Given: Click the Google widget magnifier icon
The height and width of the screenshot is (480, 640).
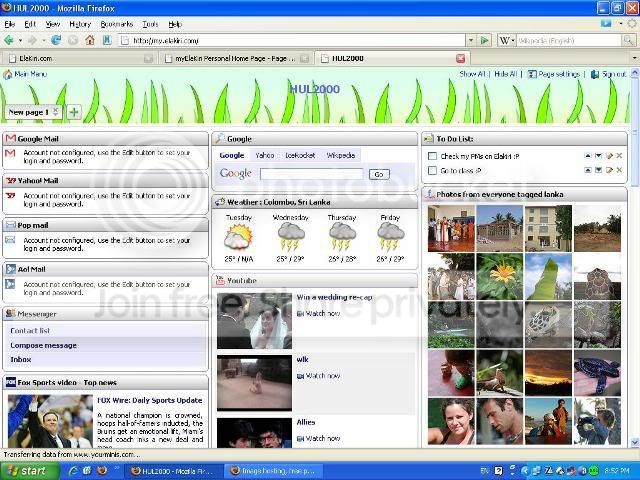Looking at the screenshot, I should (x=220, y=138).
